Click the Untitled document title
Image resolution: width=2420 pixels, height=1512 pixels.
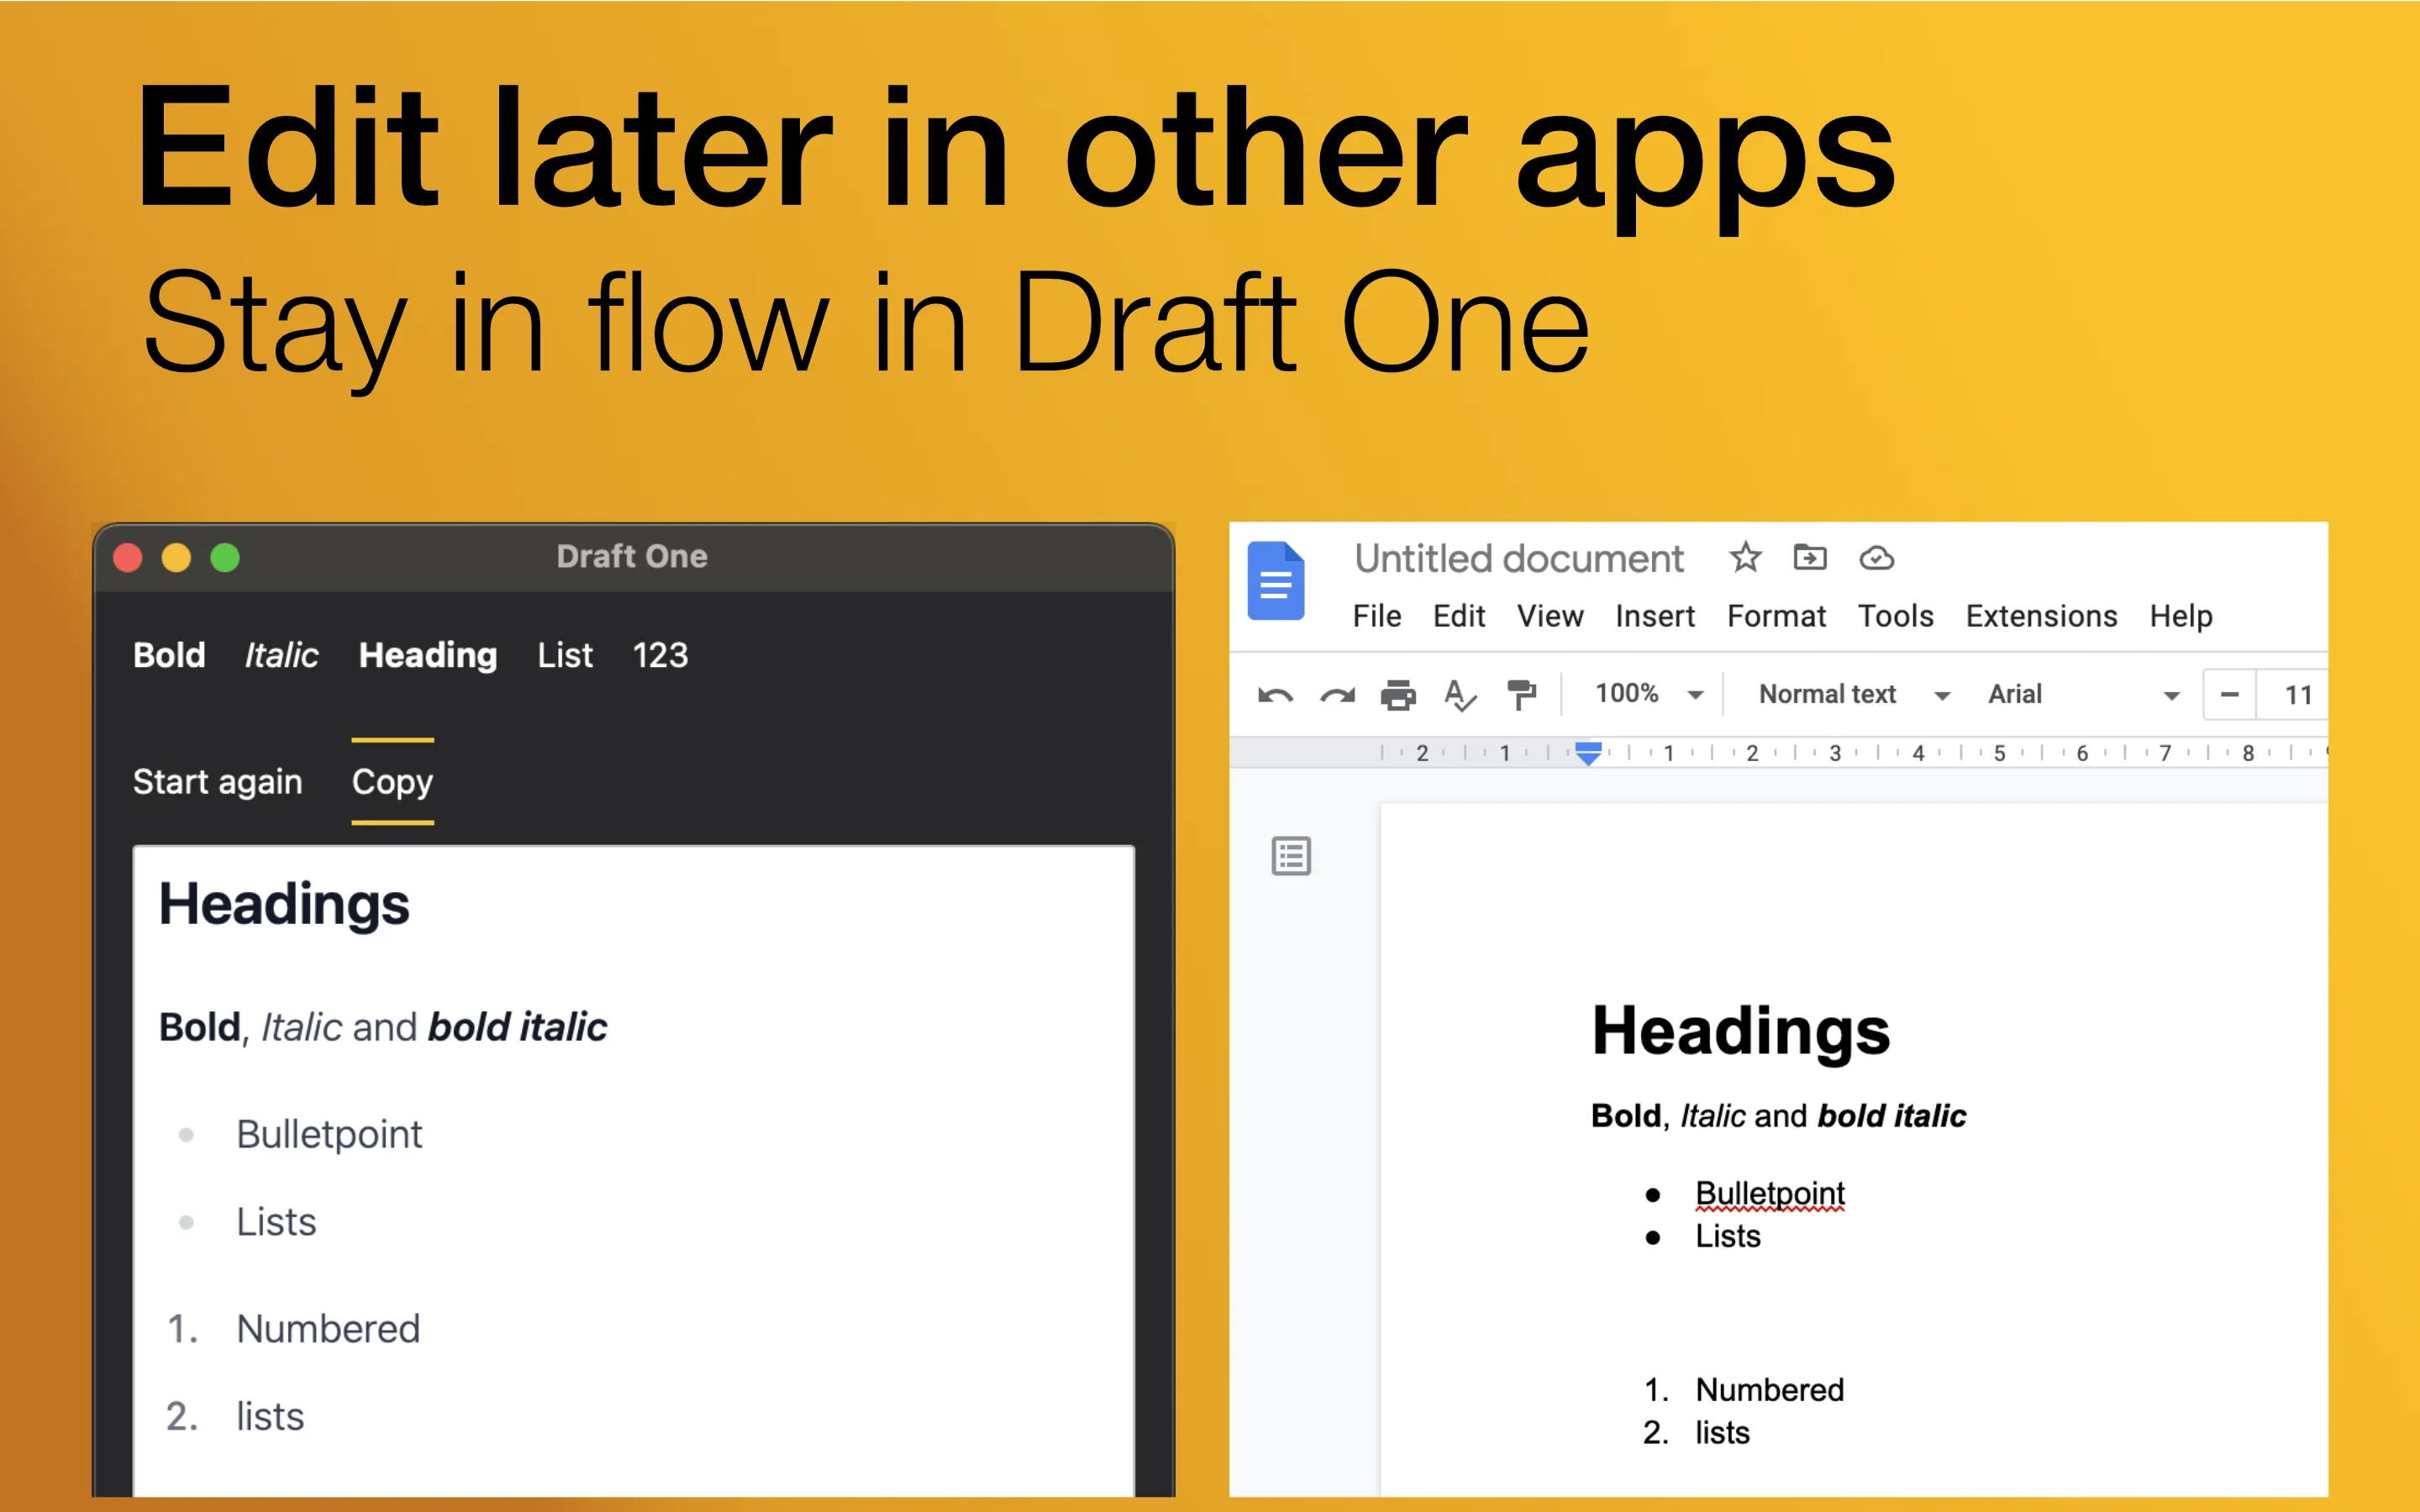1518,558
